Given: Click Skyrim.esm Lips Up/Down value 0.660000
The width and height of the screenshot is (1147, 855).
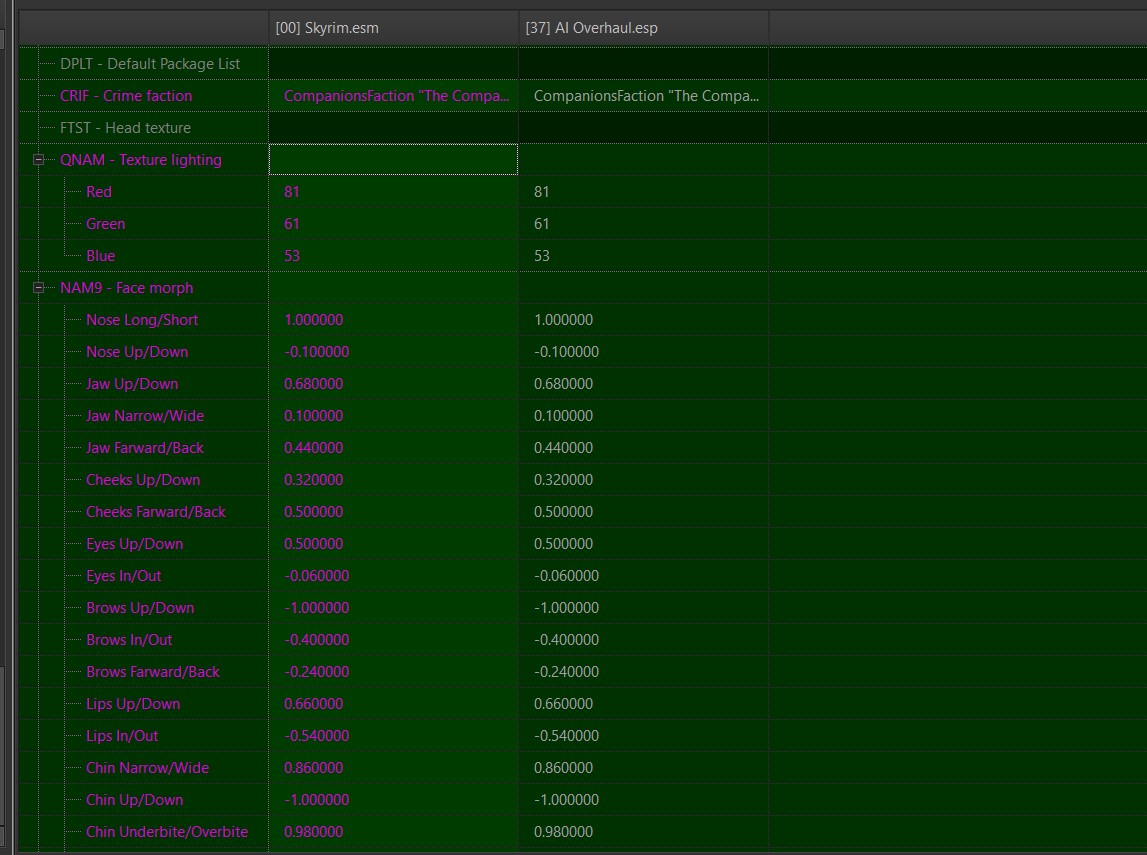Looking at the screenshot, I should tap(313, 704).
